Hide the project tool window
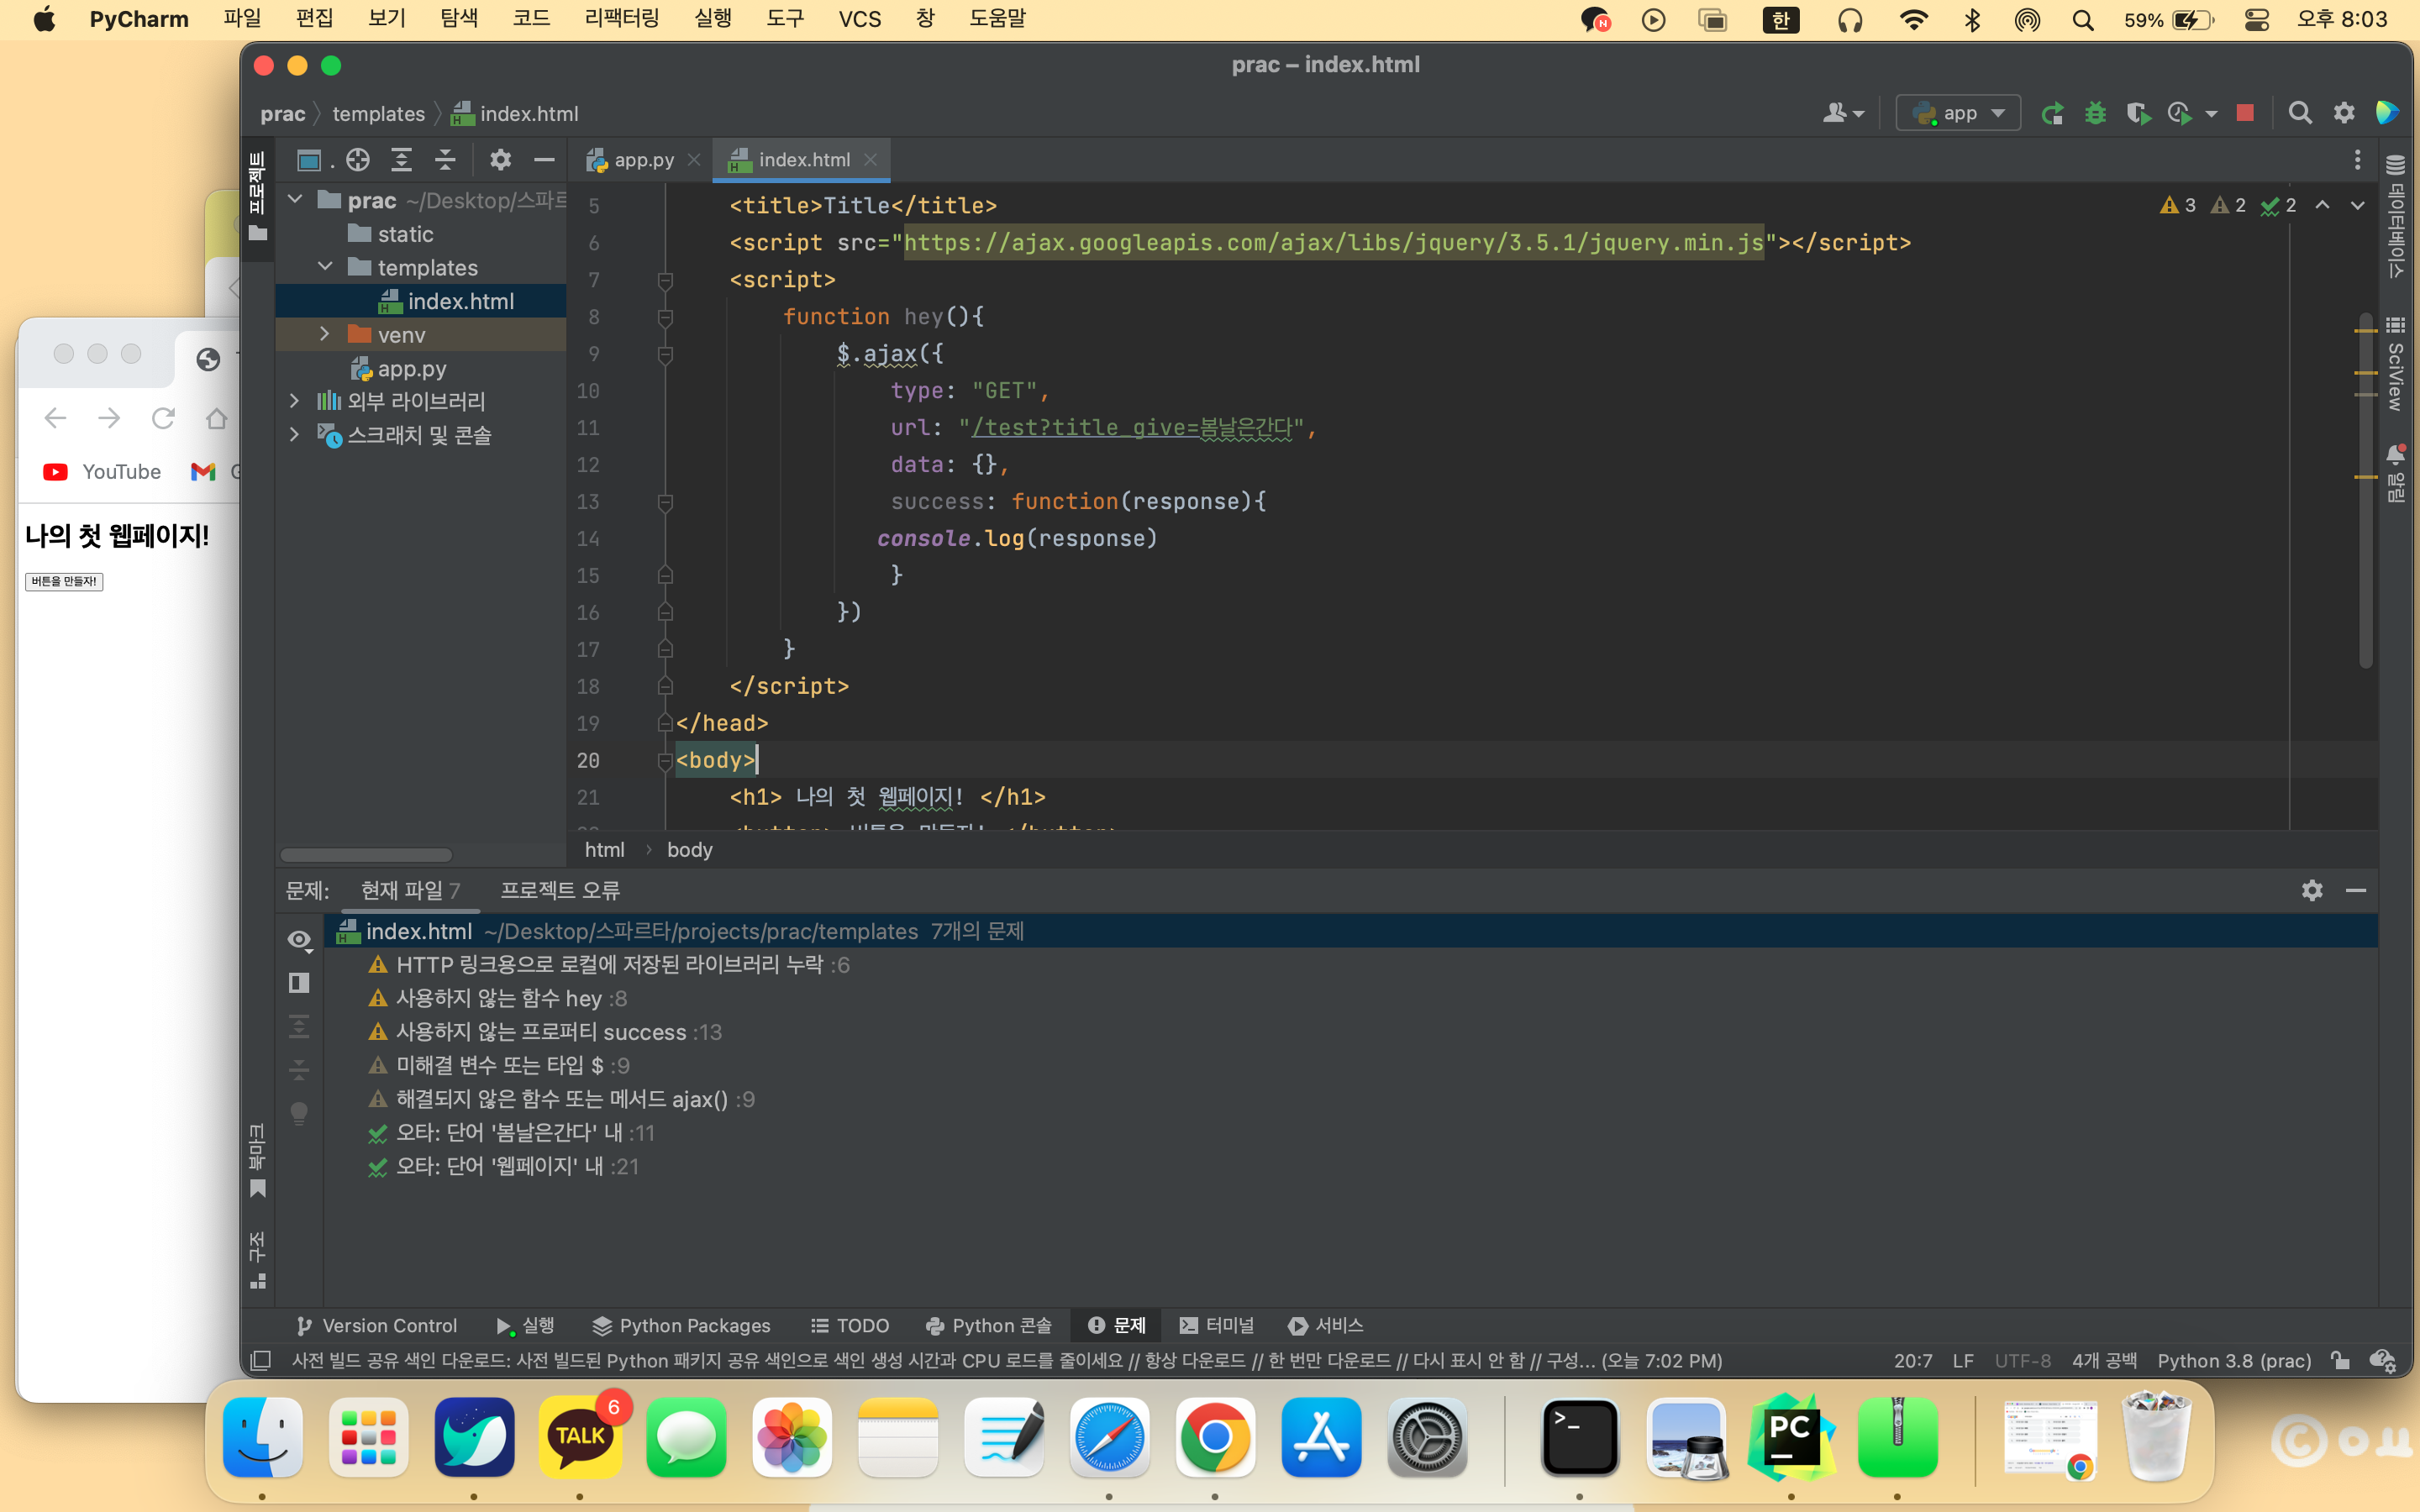Image resolution: width=2420 pixels, height=1512 pixels. click(544, 160)
